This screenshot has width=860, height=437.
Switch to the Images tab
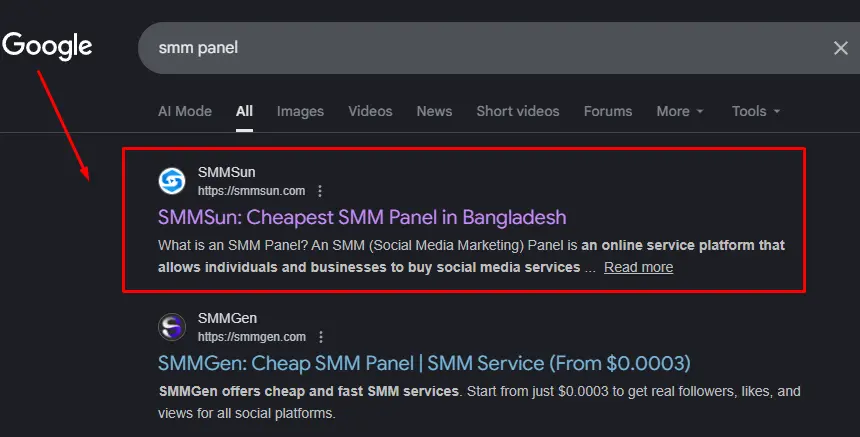coord(300,111)
